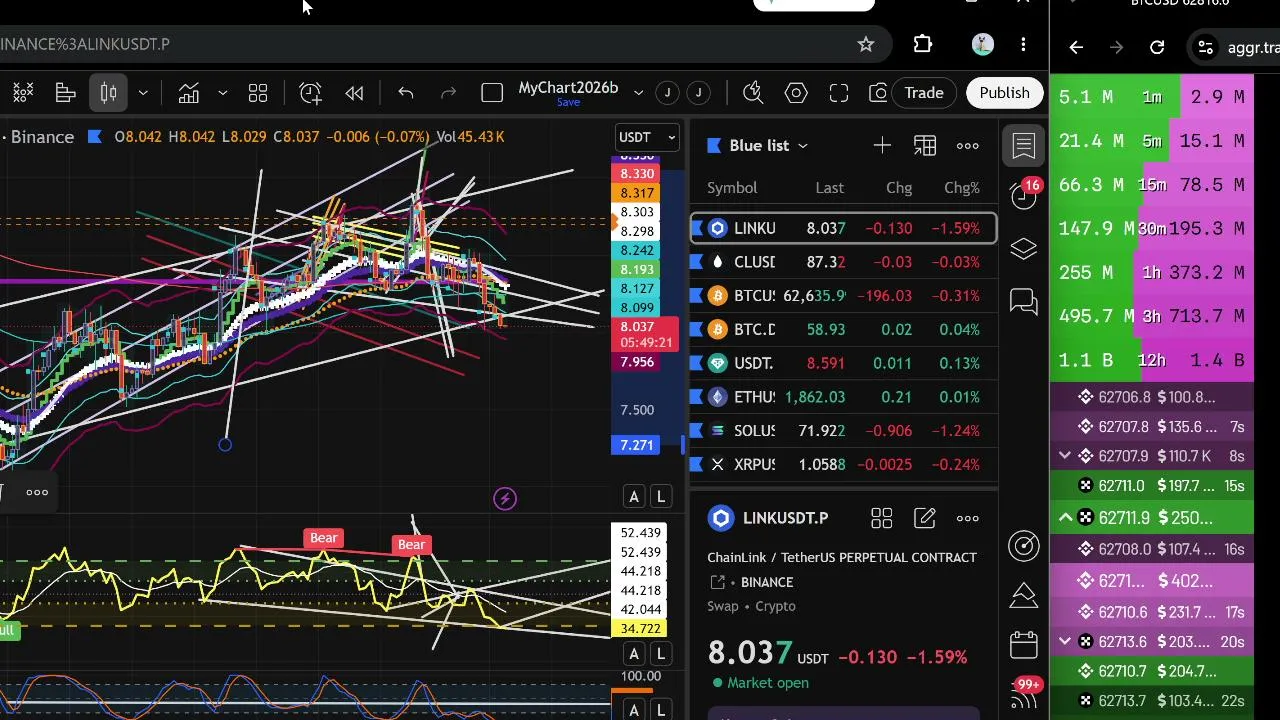This screenshot has width=1280, height=720.
Task: Open Alerts panel with the 16 badge
Action: tap(1024, 193)
